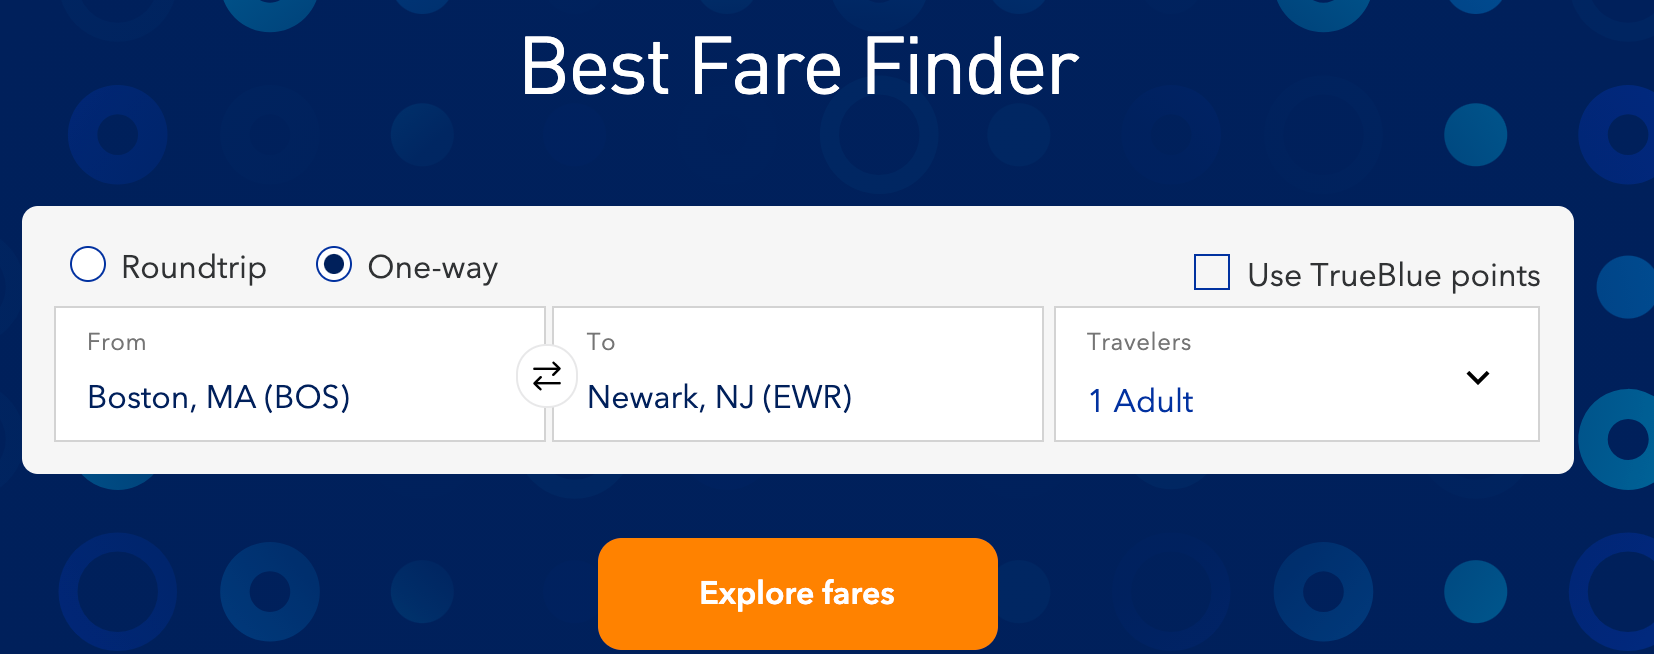The image size is (1654, 654).
Task: Click the Best Fare Finder heading
Action: tap(800, 67)
